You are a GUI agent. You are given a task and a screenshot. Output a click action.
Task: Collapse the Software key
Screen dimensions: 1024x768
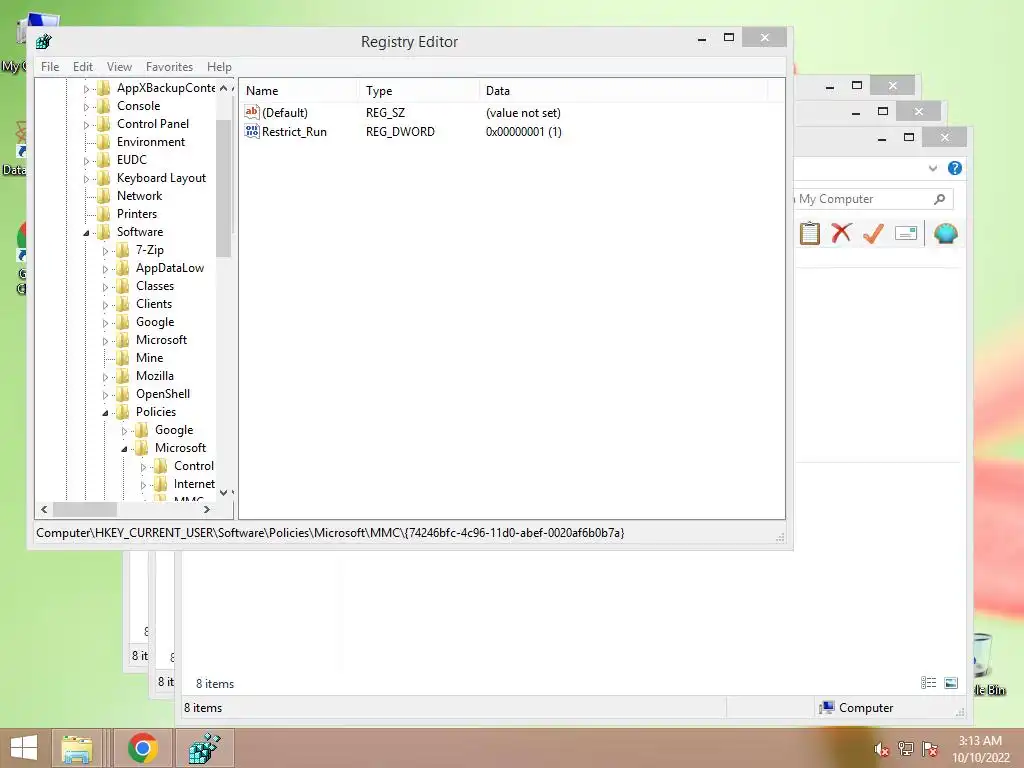tap(86, 232)
